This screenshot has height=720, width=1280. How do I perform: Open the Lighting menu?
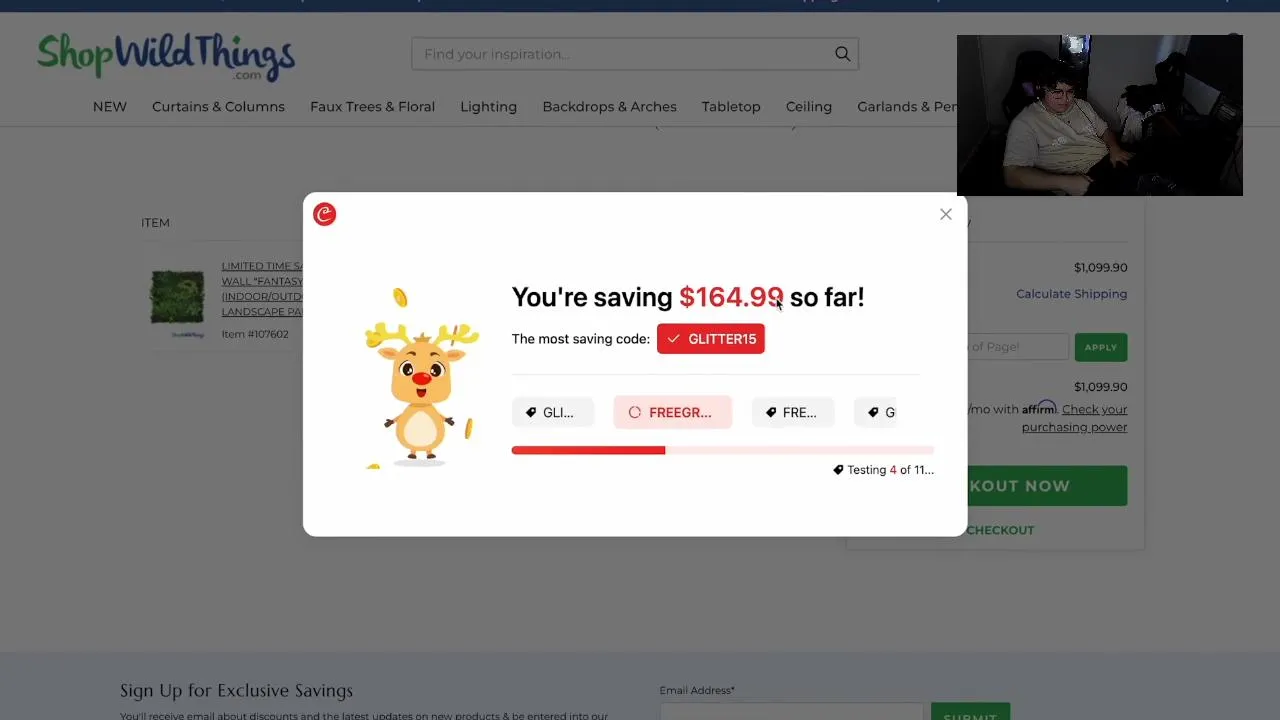point(488,107)
